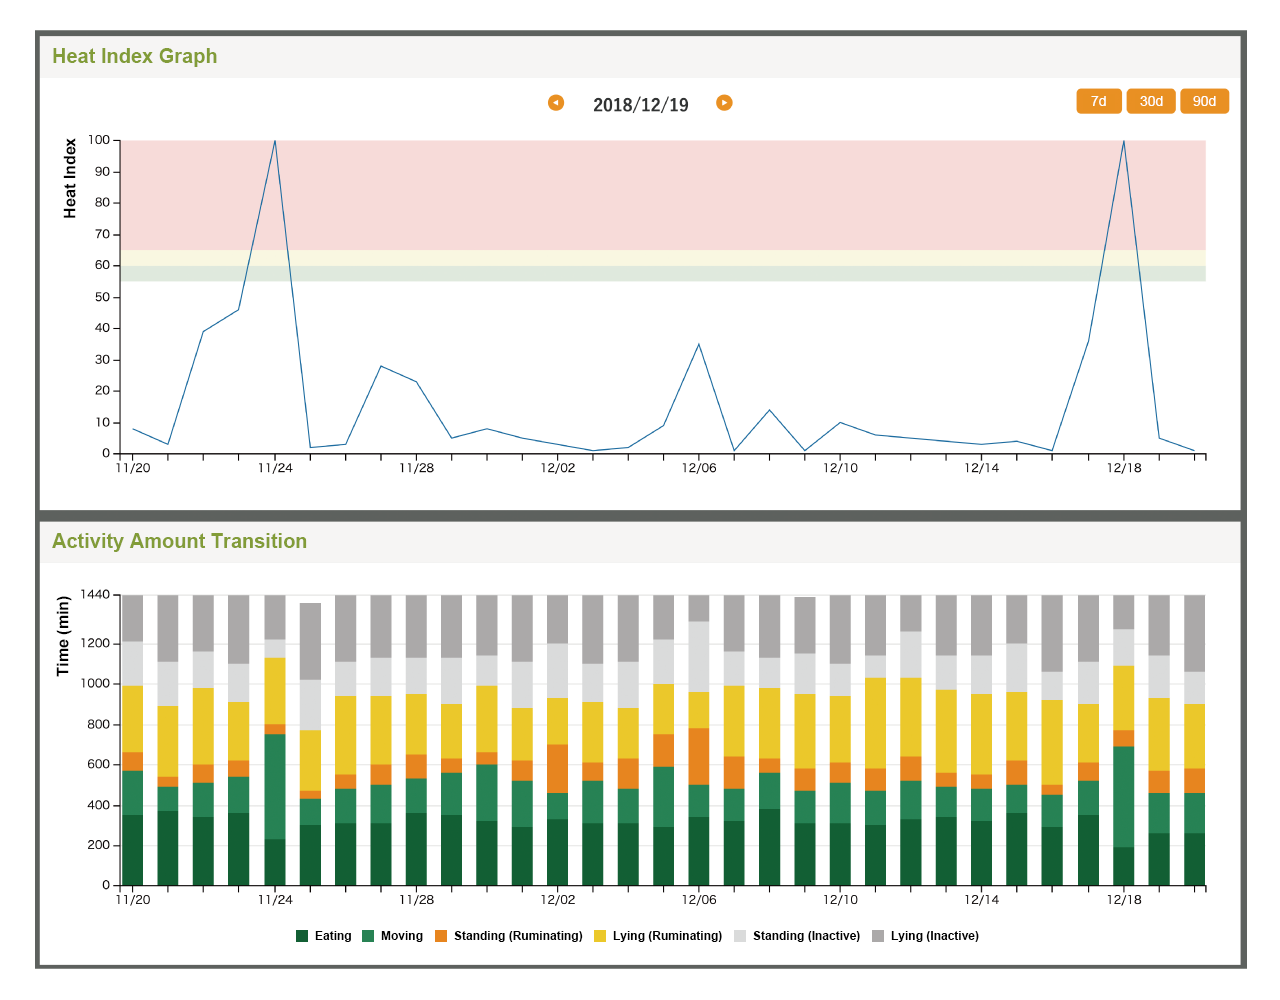Click the Heat Index Graph heading

[134, 56]
